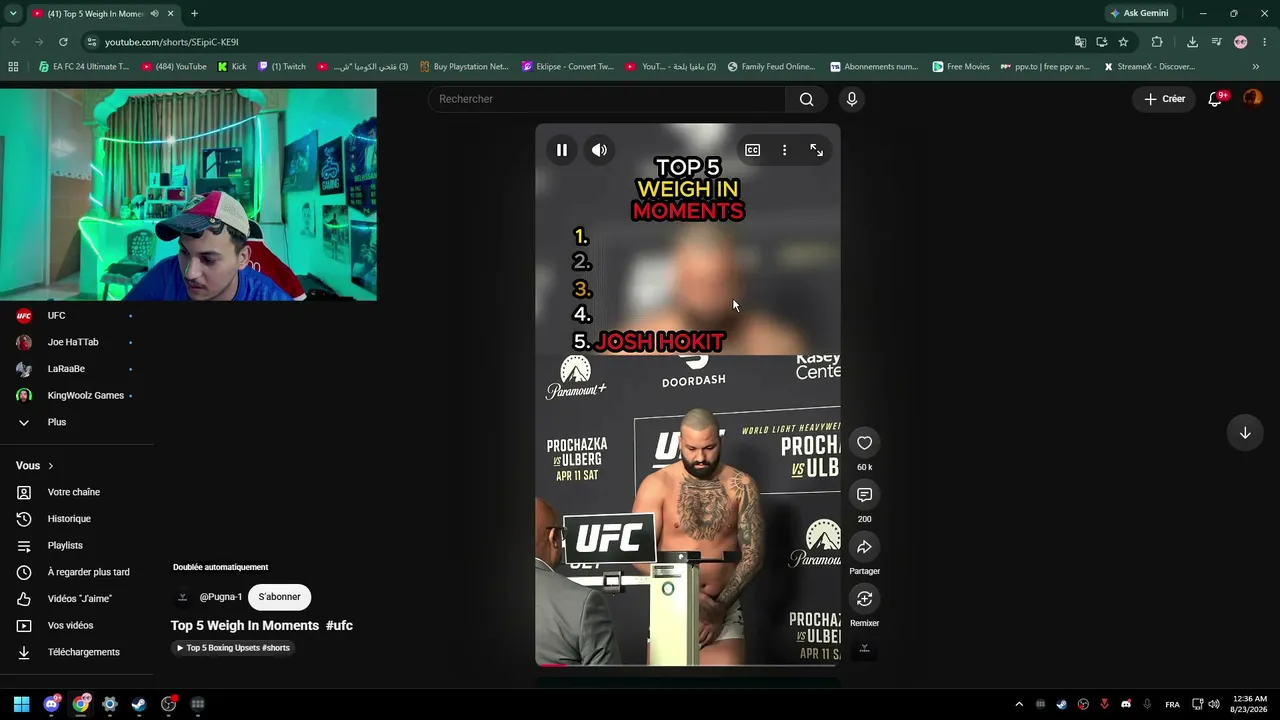Click the Créer button
This screenshot has width=1280, height=720.
point(1165,99)
